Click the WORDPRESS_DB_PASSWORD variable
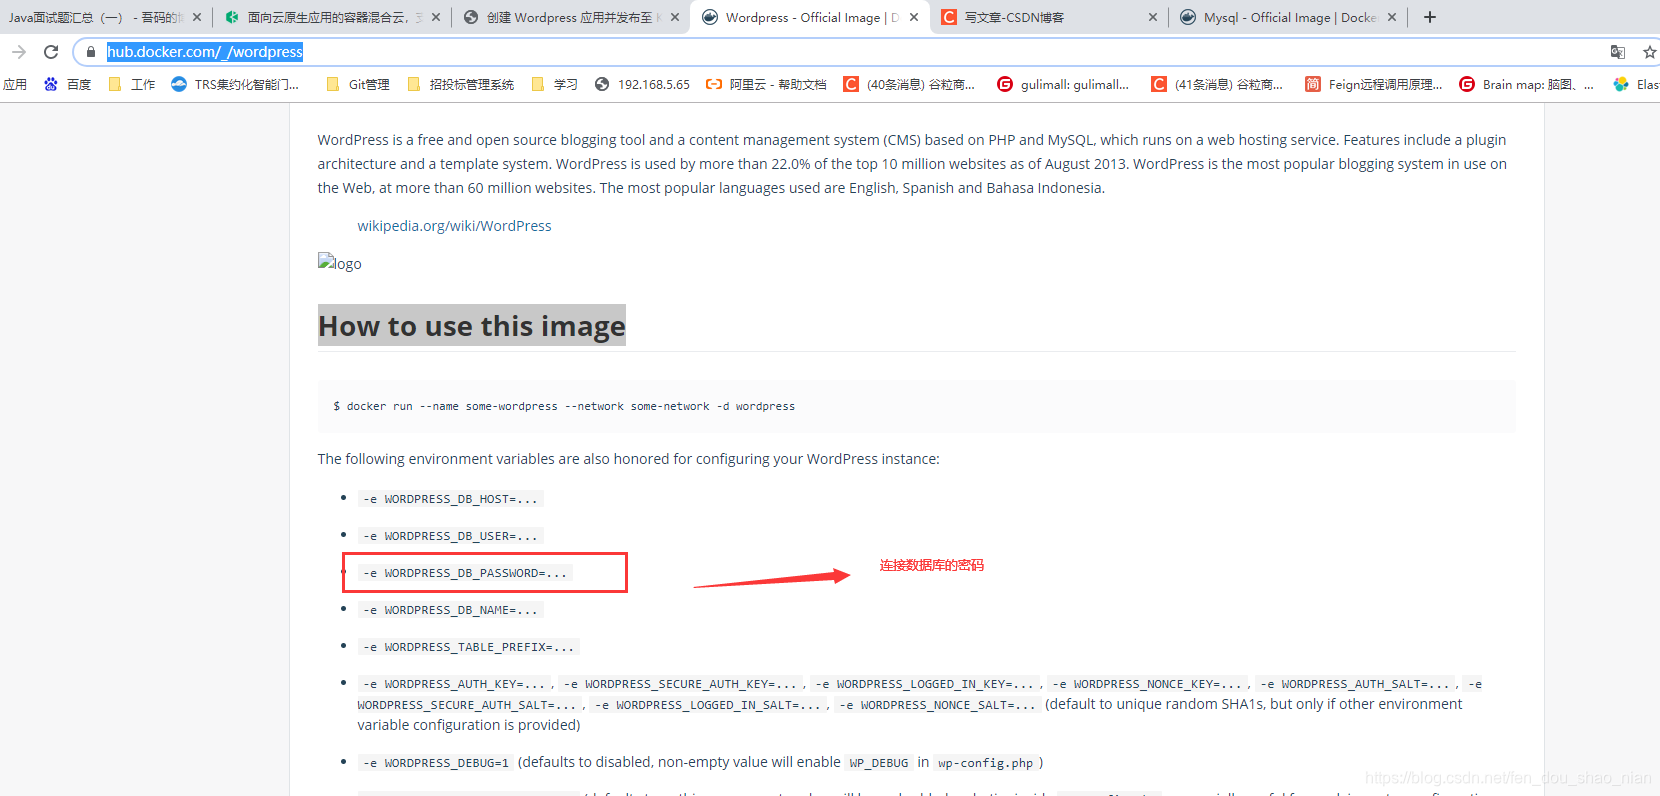This screenshot has height=796, width=1660. point(466,573)
